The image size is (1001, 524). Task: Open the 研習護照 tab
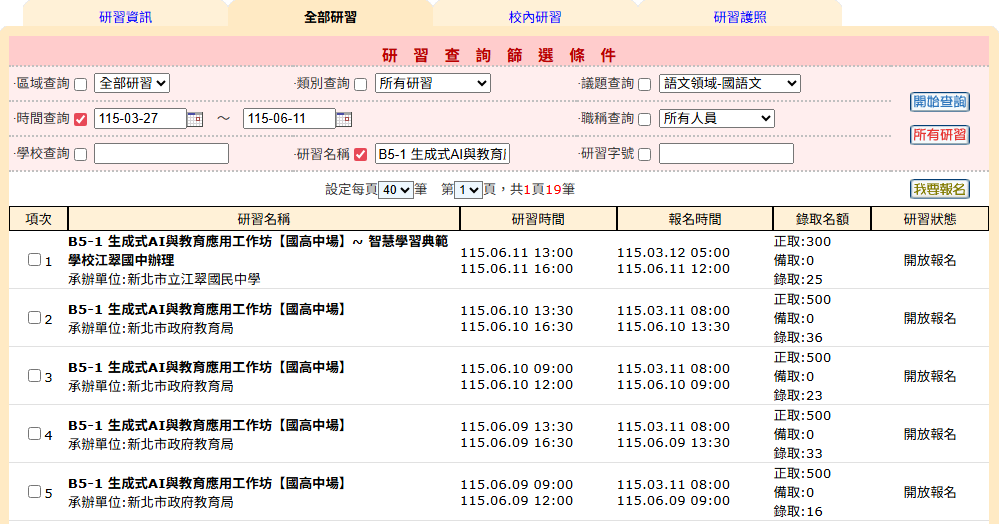pyautogui.click(x=740, y=17)
